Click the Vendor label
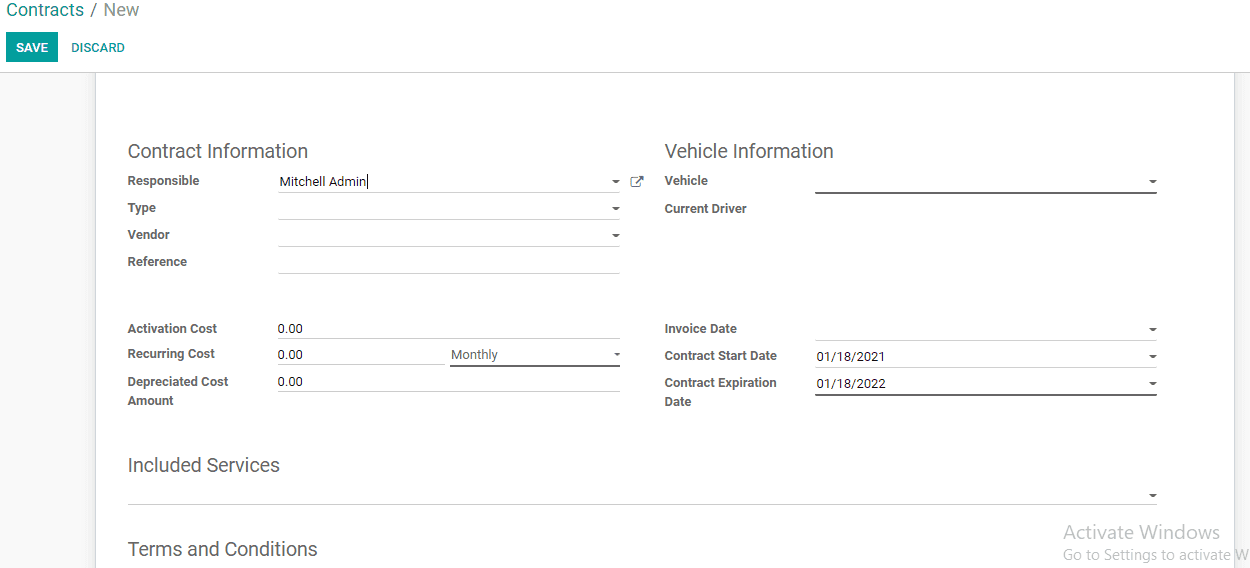 [x=149, y=235]
